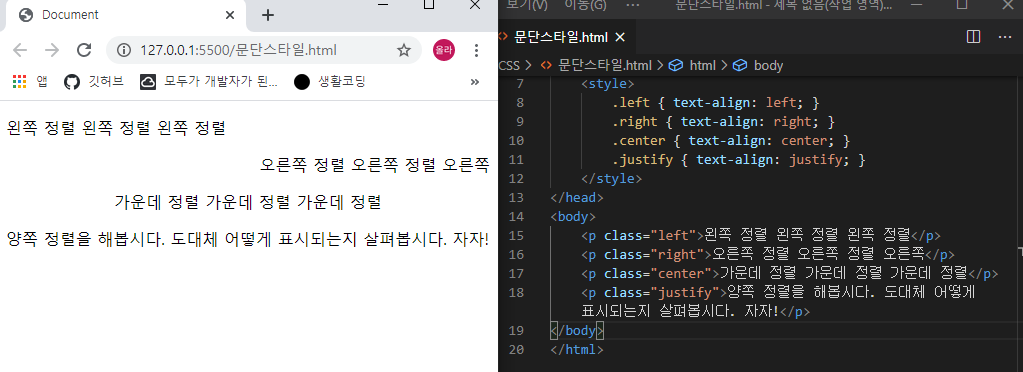Open the 이동(G) menu in VS Code

pyautogui.click(x=585, y=5)
